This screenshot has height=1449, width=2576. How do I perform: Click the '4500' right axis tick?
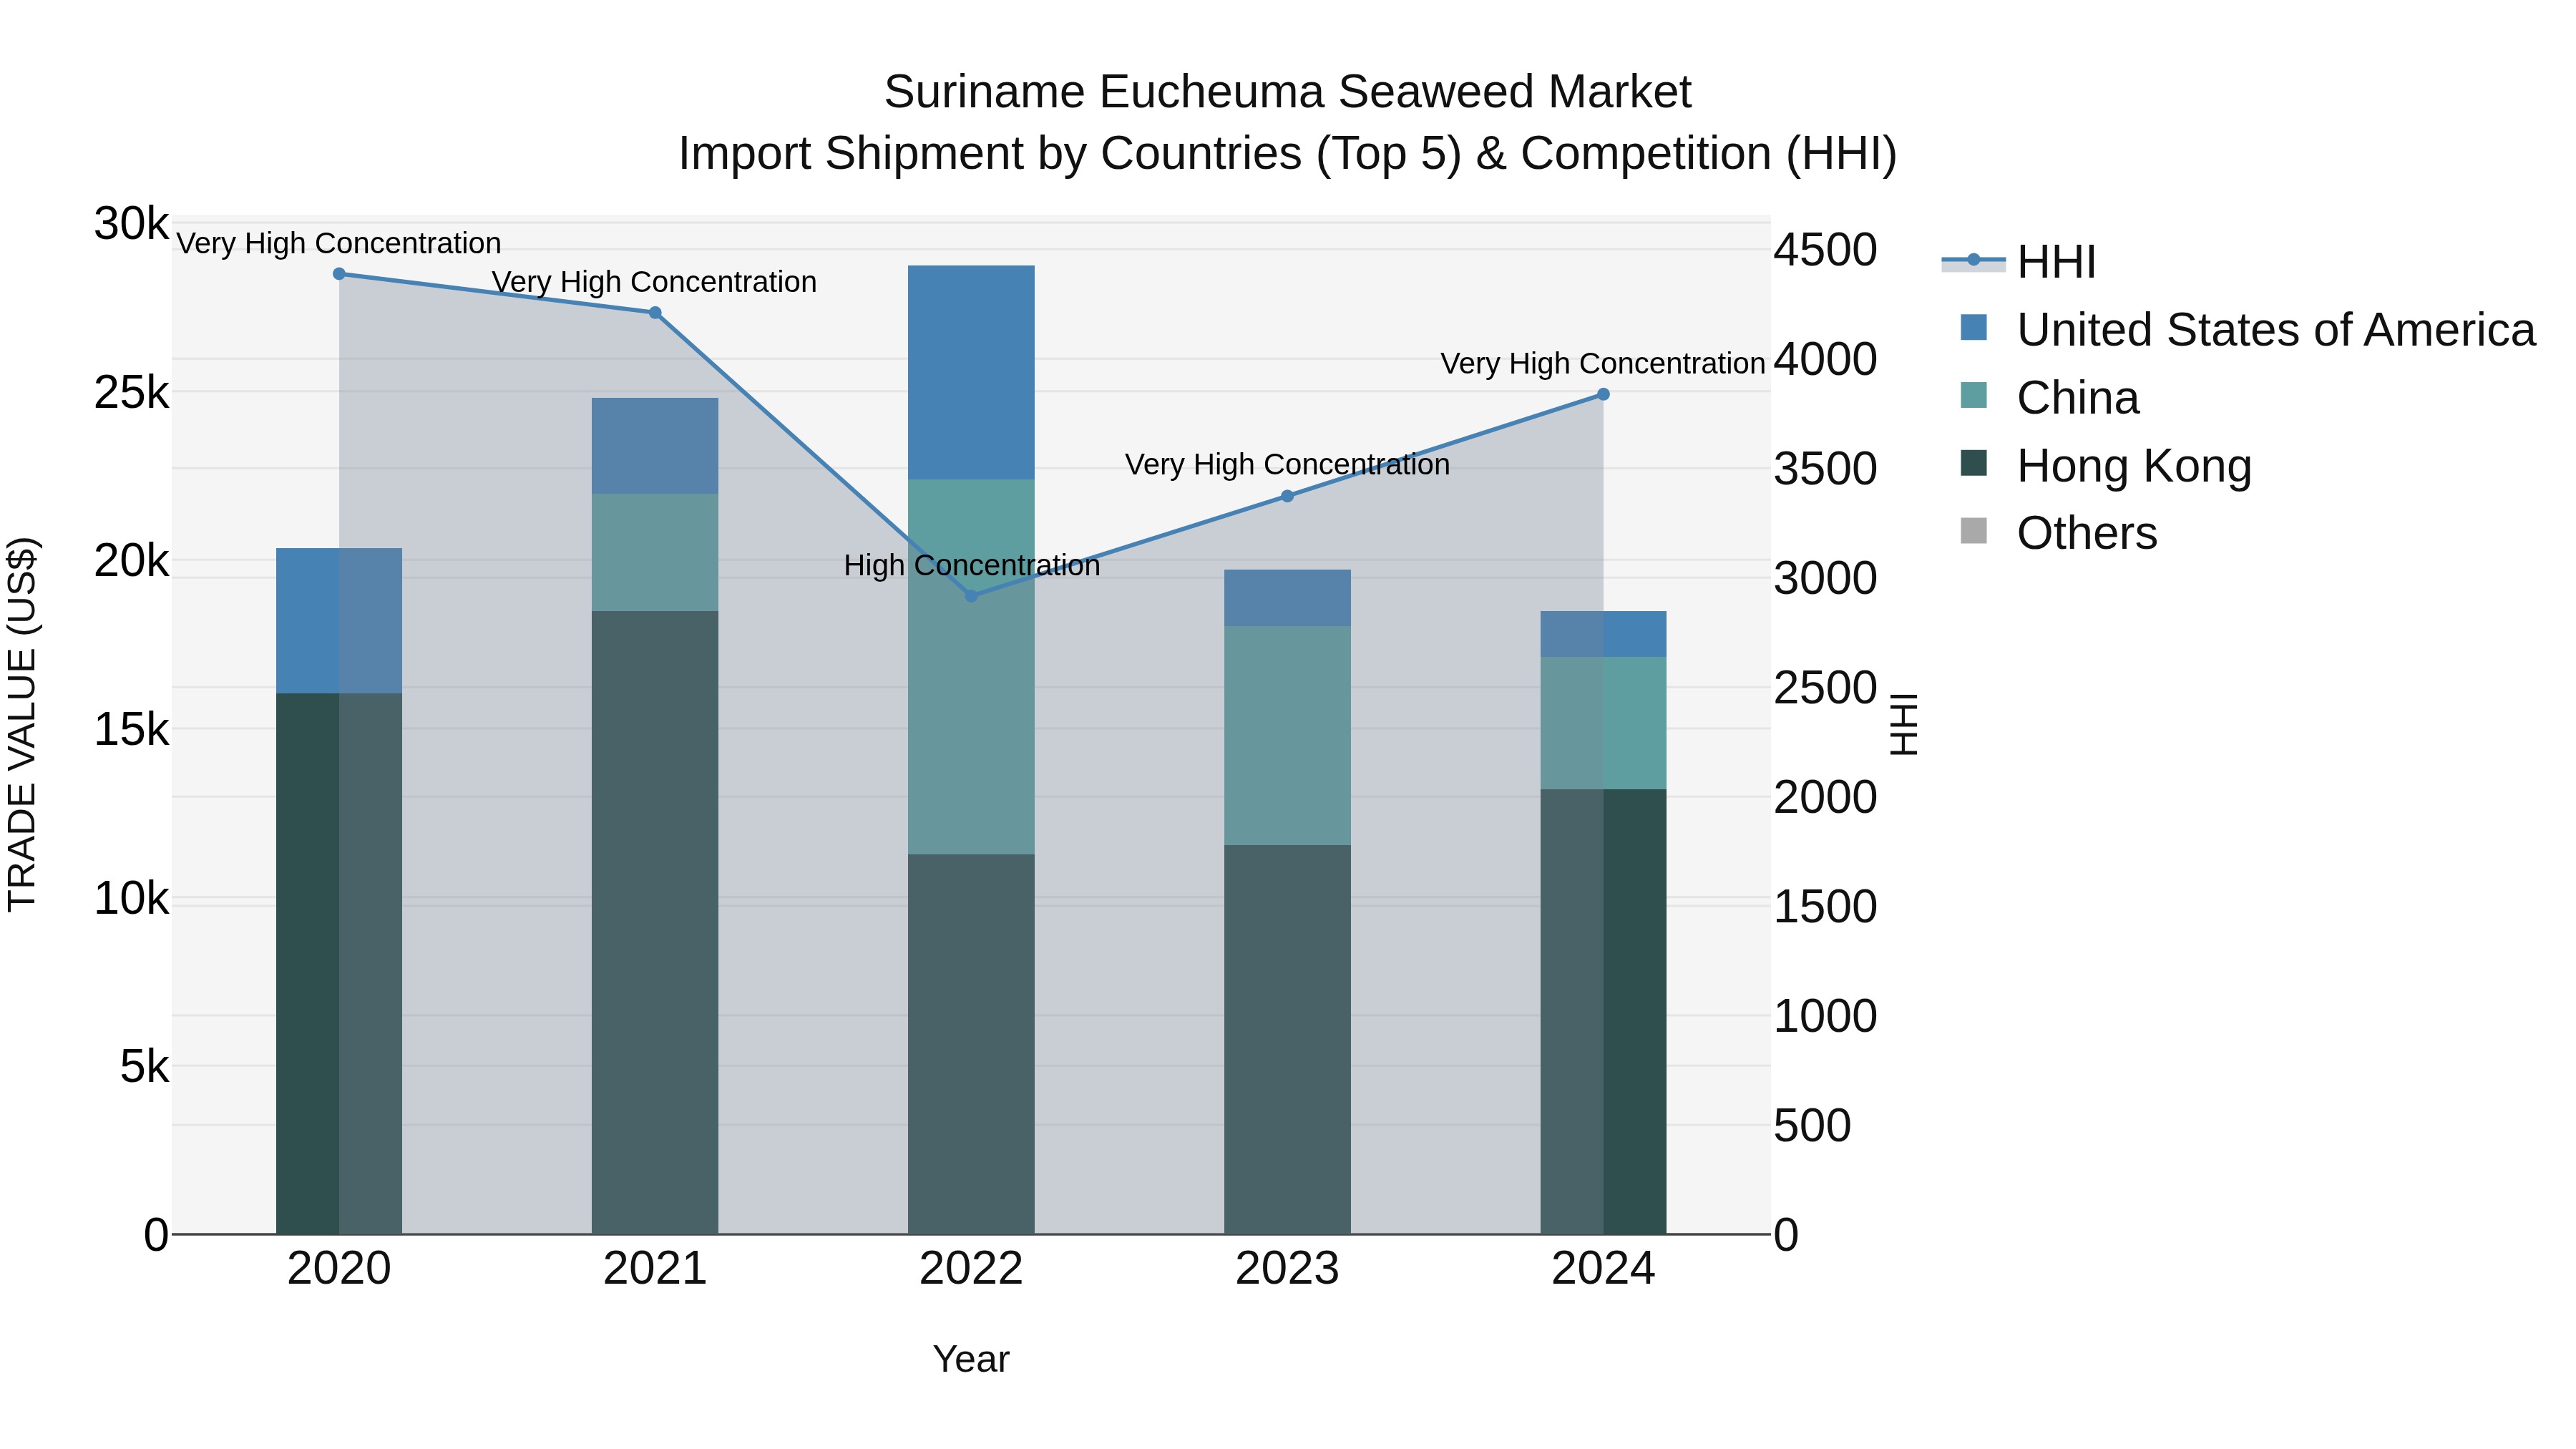(1826, 250)
